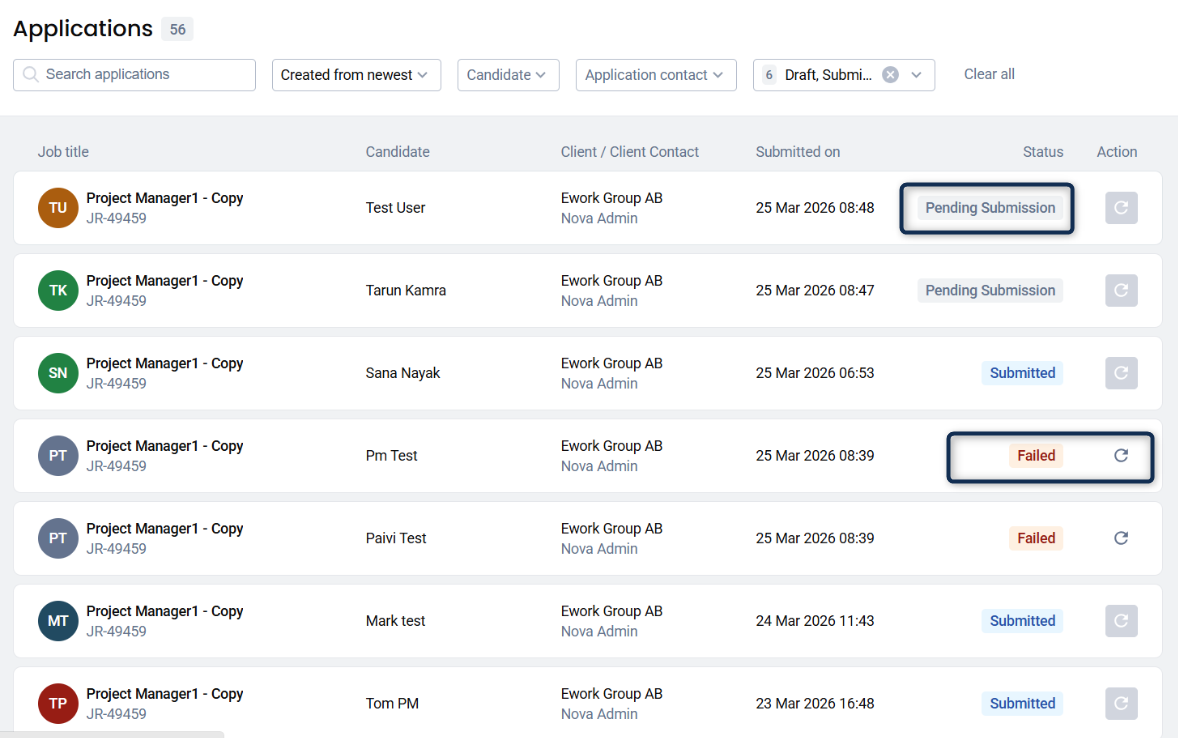Click Pending Submission status for Test User

(989, 208)
